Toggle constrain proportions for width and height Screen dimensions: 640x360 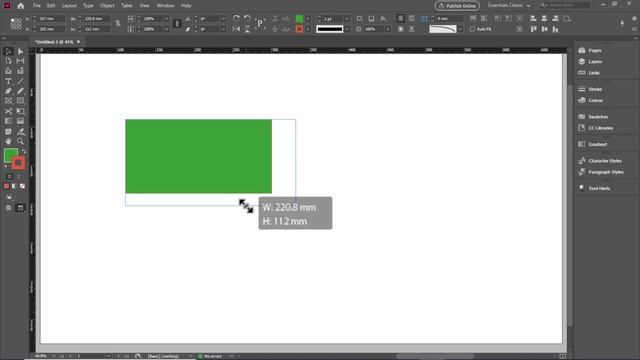tap(118, 24)
